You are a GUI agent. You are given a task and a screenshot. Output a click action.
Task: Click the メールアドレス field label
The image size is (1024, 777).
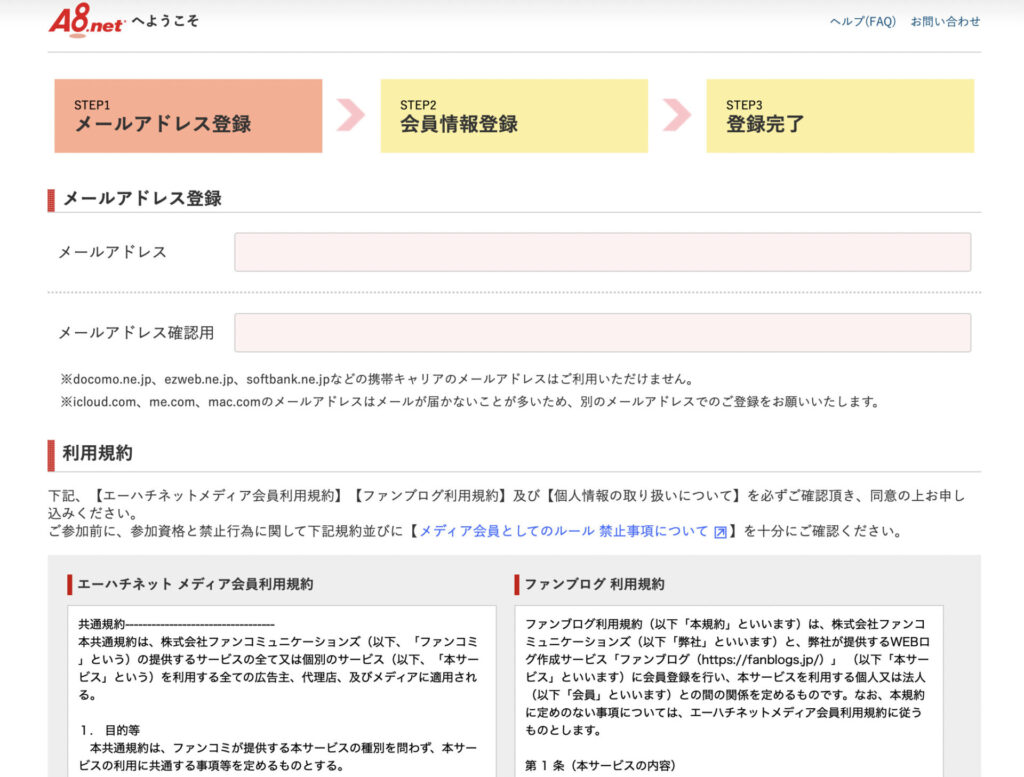pyautogui.click(x=112, y=252)
